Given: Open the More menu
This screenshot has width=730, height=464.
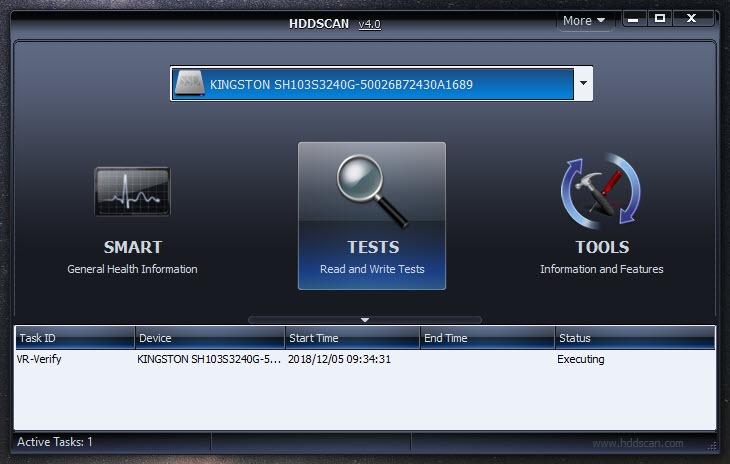Looking at the screenshot, I should [x=584, y=20].
